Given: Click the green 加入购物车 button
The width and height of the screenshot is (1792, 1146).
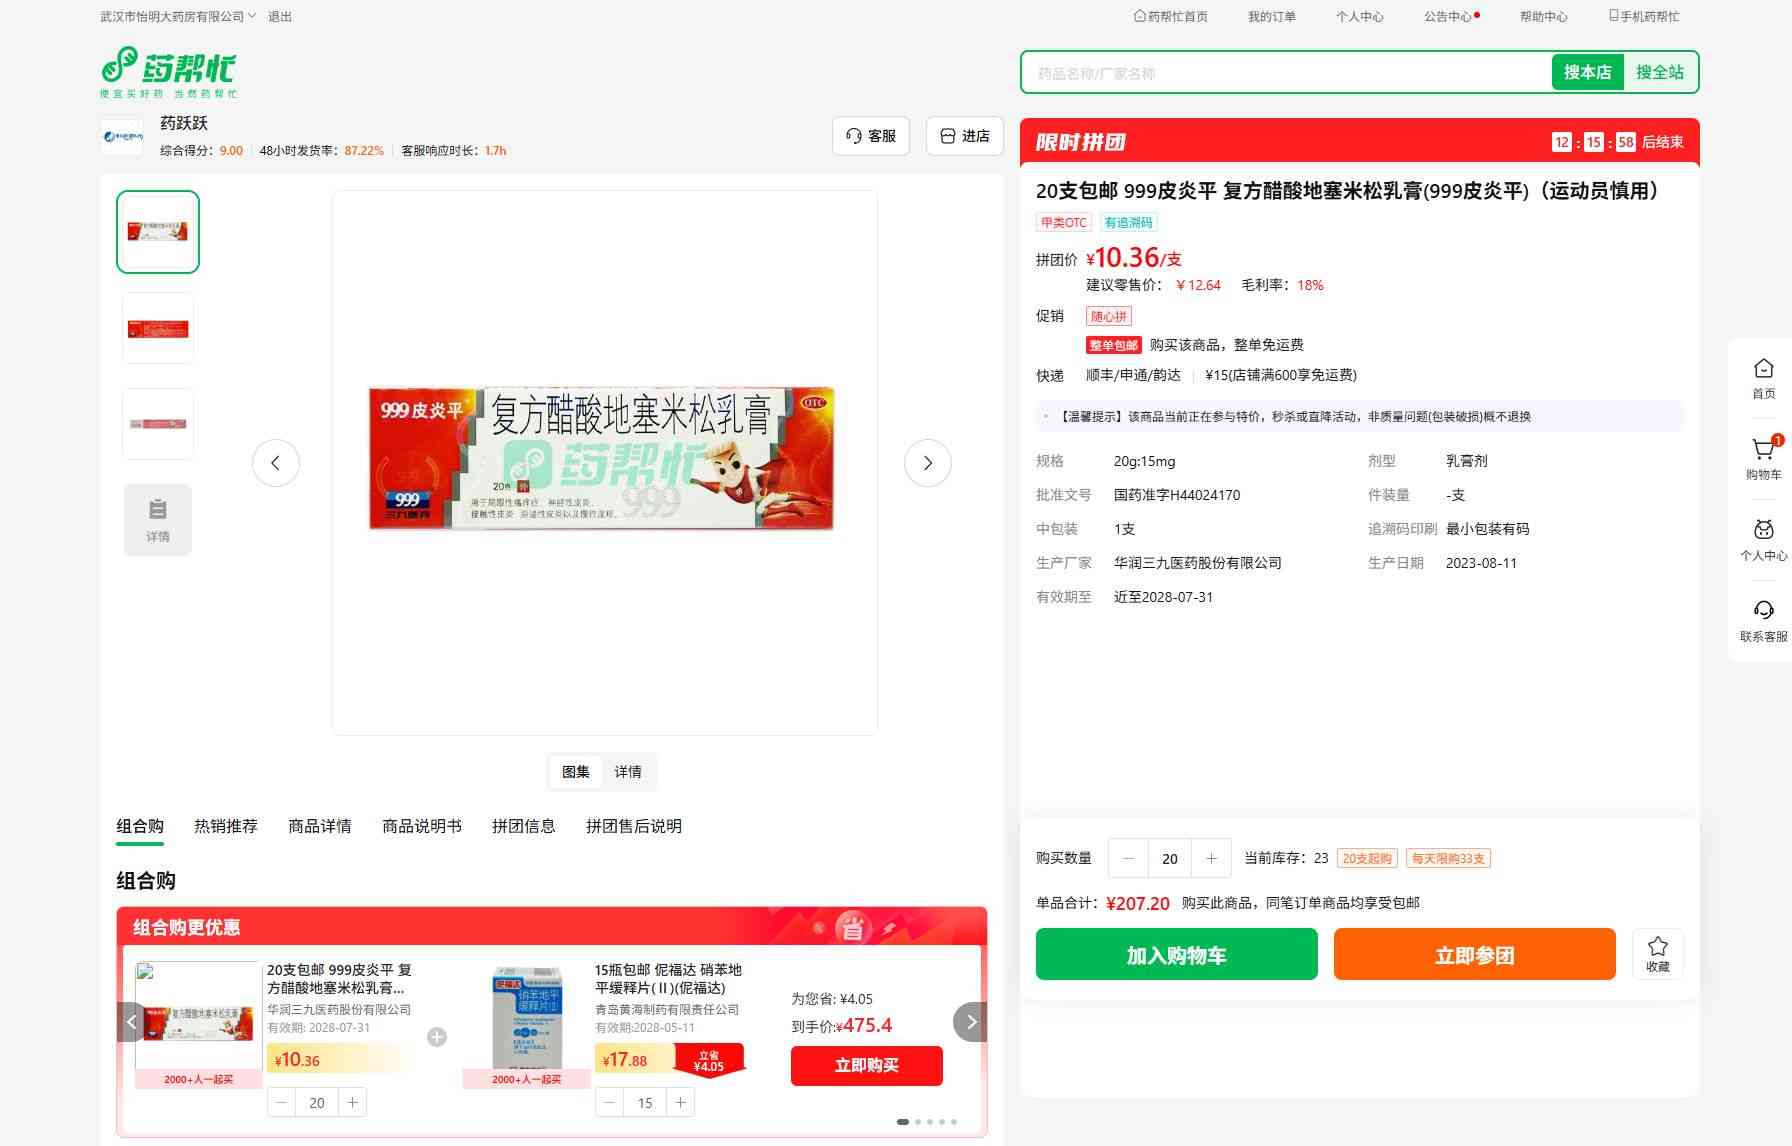Looking at the screenshot, I should (x=1176, y=954).
